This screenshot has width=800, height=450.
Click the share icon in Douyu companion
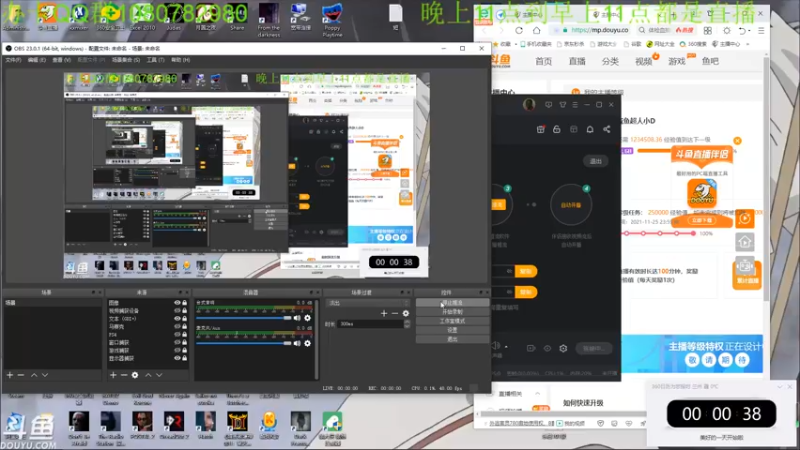(607, 129)
